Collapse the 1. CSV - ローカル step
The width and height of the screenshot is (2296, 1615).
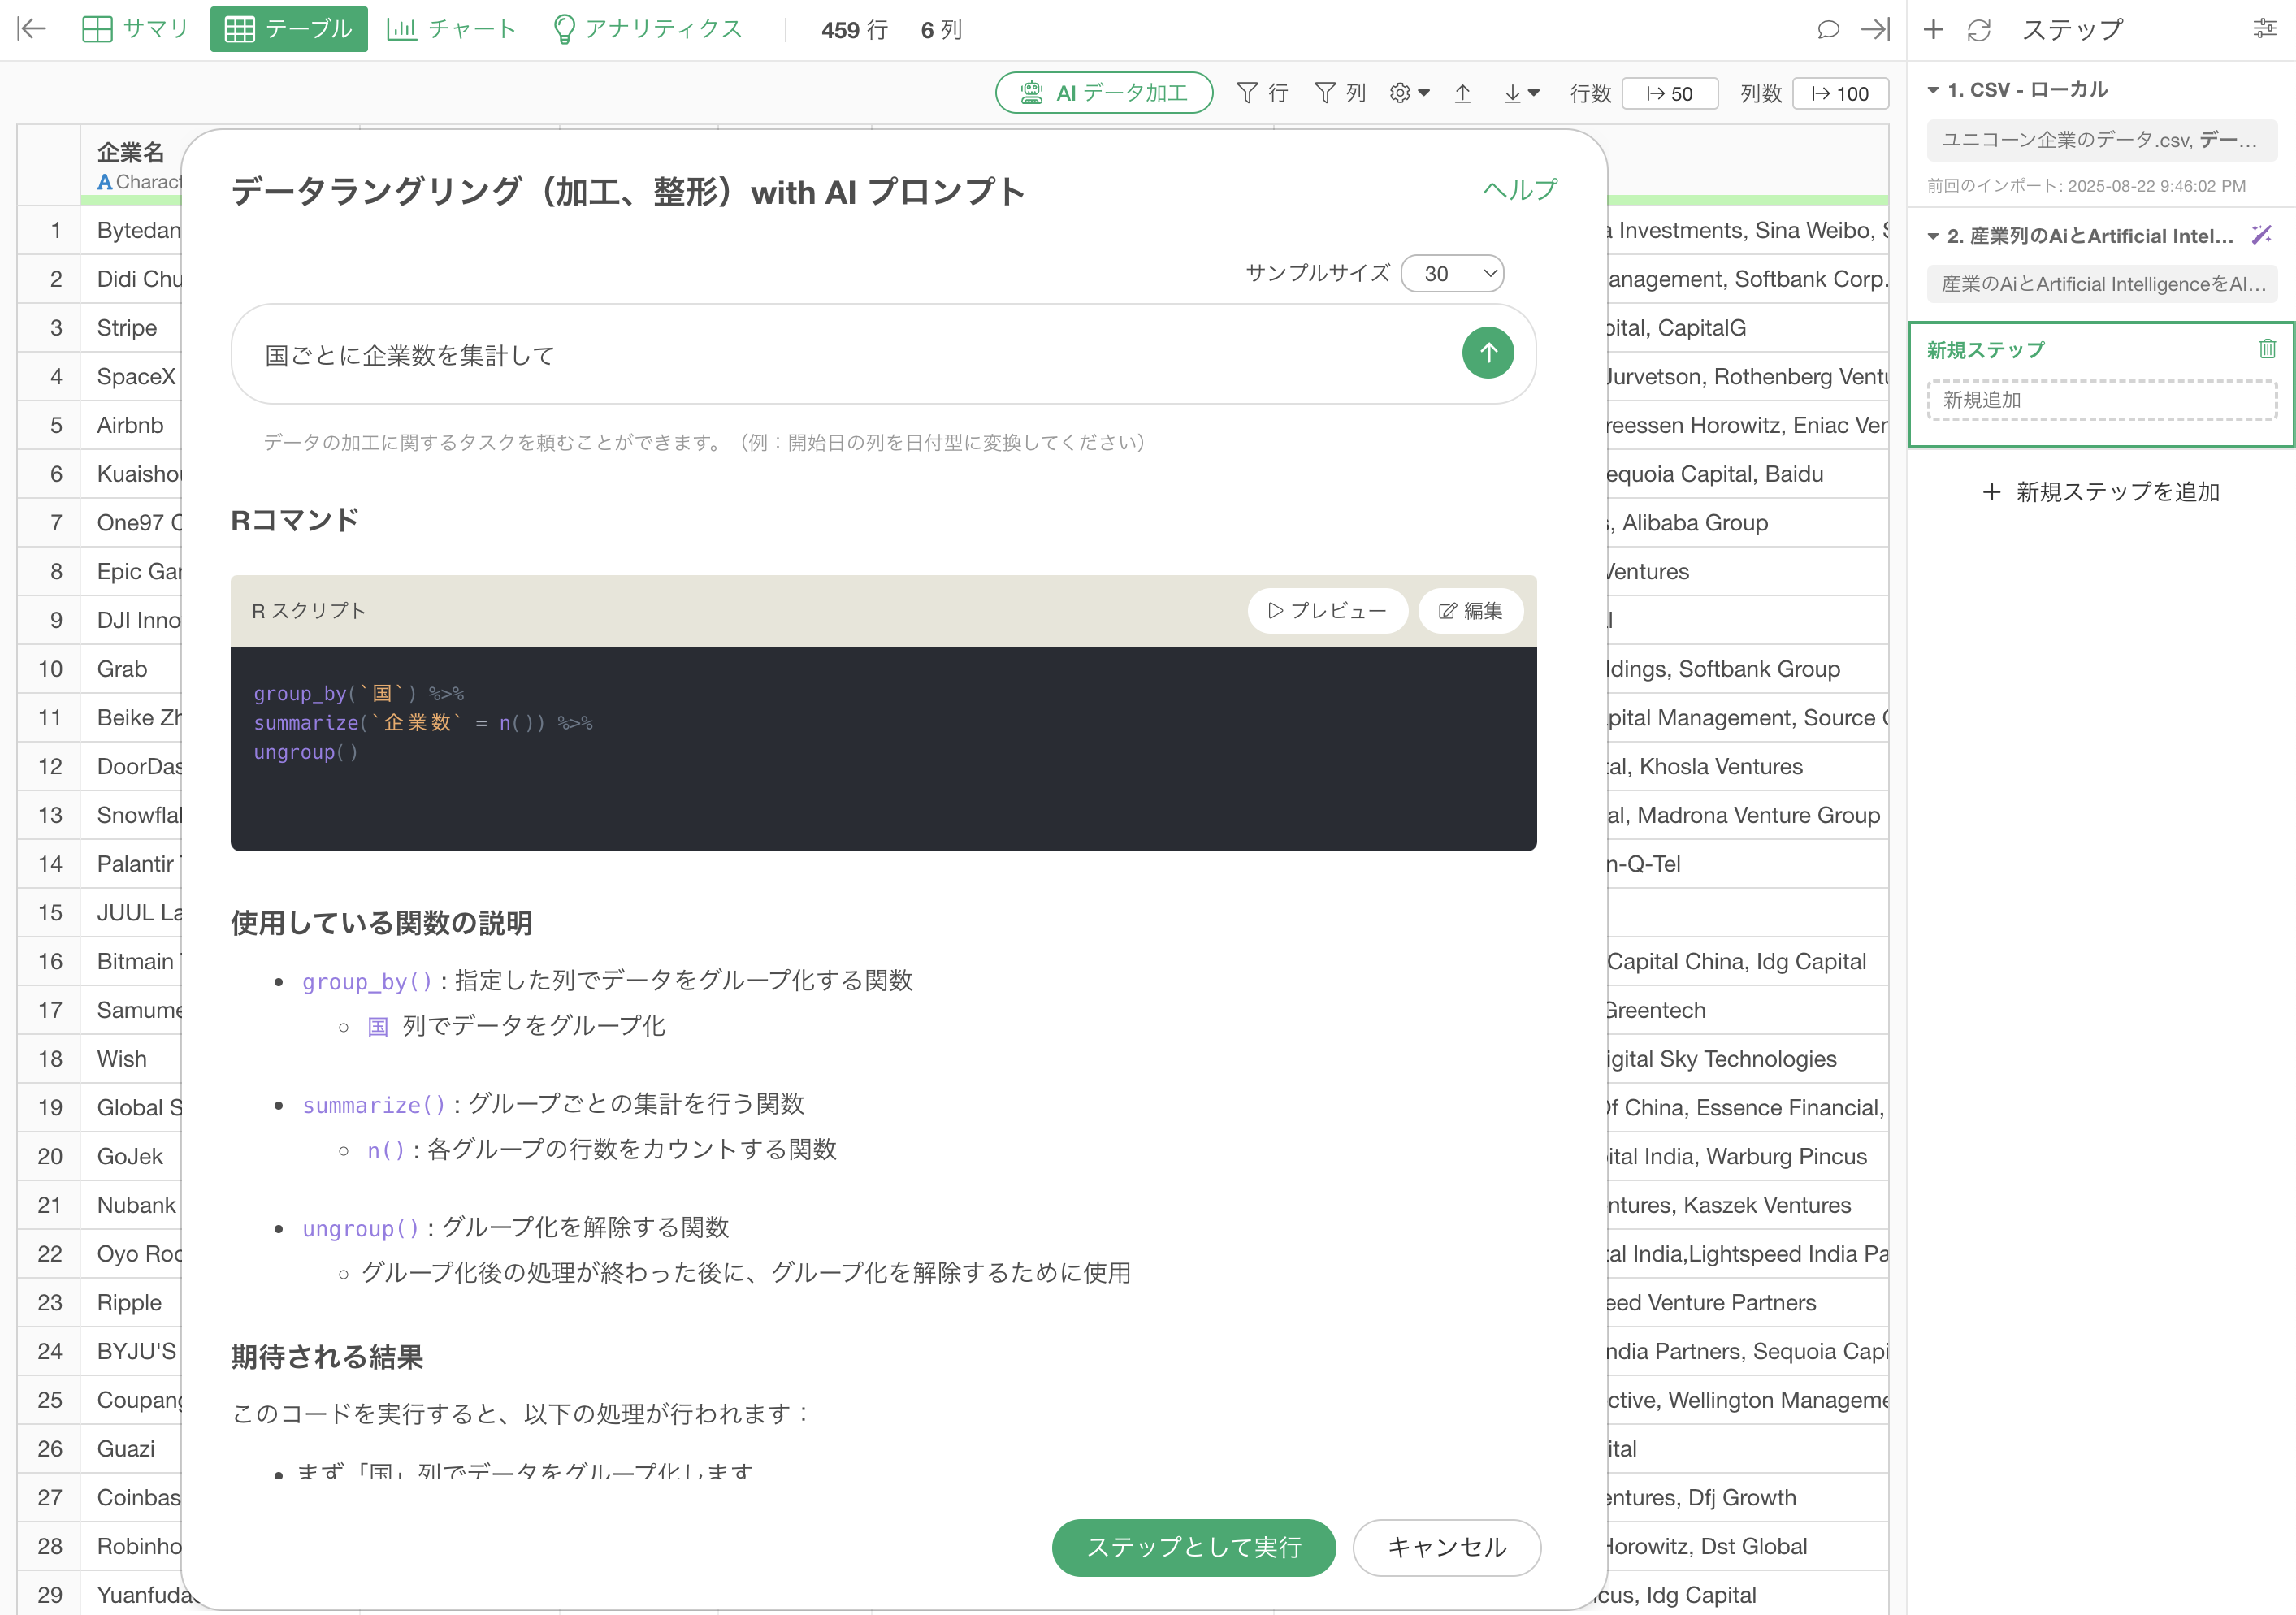tap(1933, 90)
